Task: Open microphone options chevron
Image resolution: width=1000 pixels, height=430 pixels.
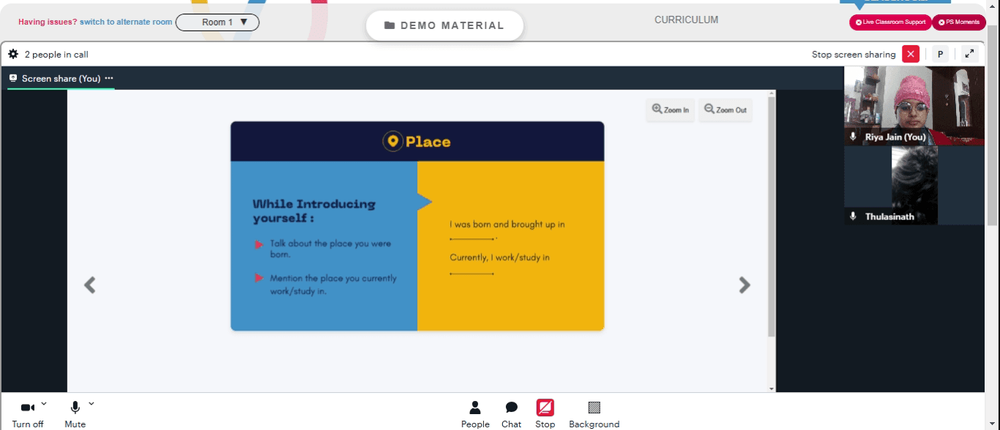Action: pyautogui.click(x=91, y=403)
